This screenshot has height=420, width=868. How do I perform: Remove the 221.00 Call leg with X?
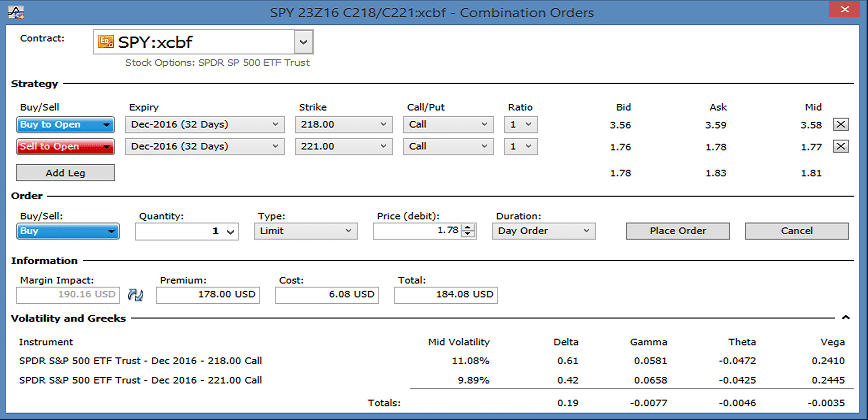pos(840,147)
